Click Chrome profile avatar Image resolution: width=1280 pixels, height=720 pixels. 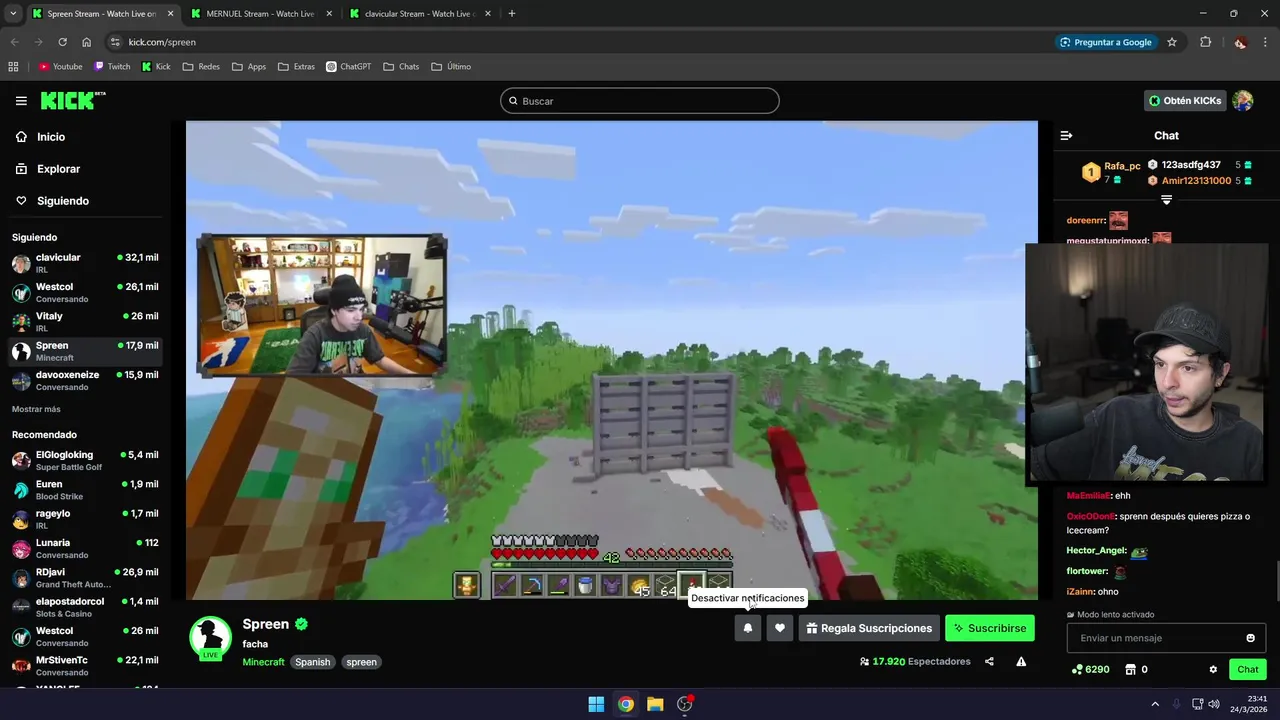click(1240, 42)
